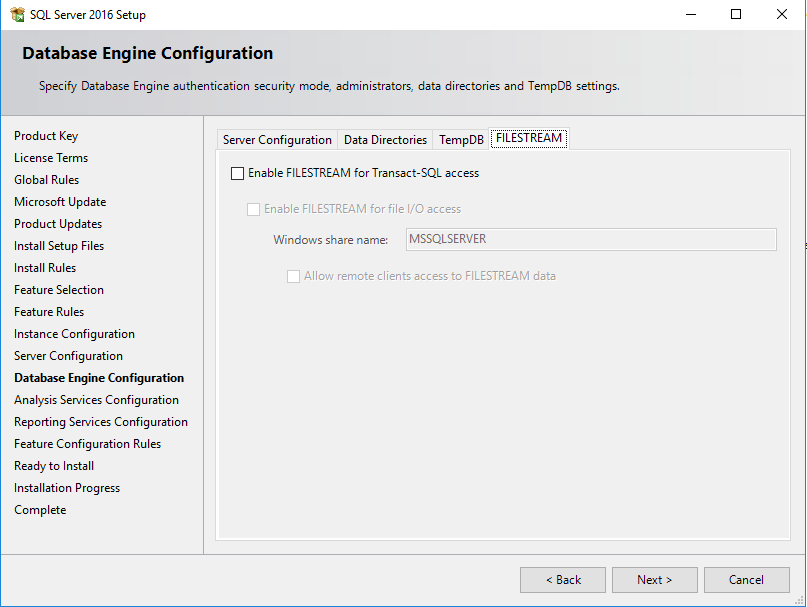Select the FILESTREAM tab
This screenshot has width=807, height=607.
click(529, 138)
